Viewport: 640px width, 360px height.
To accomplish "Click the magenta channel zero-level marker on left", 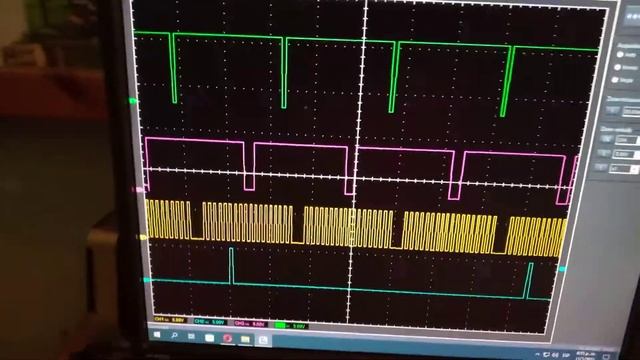I will coord(139,190).
